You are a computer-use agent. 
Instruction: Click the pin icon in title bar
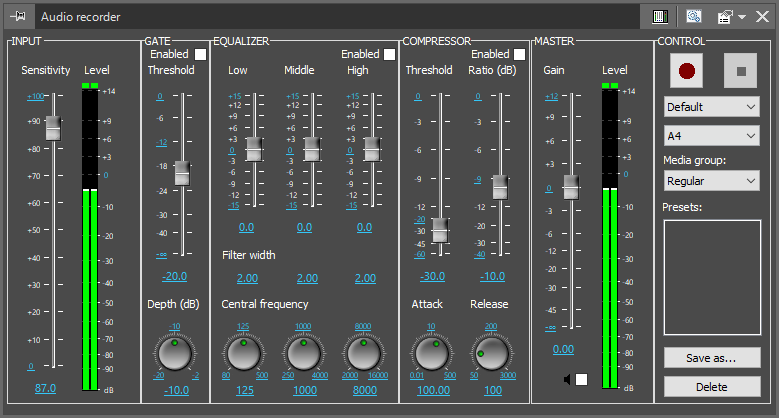coord(18,16)
